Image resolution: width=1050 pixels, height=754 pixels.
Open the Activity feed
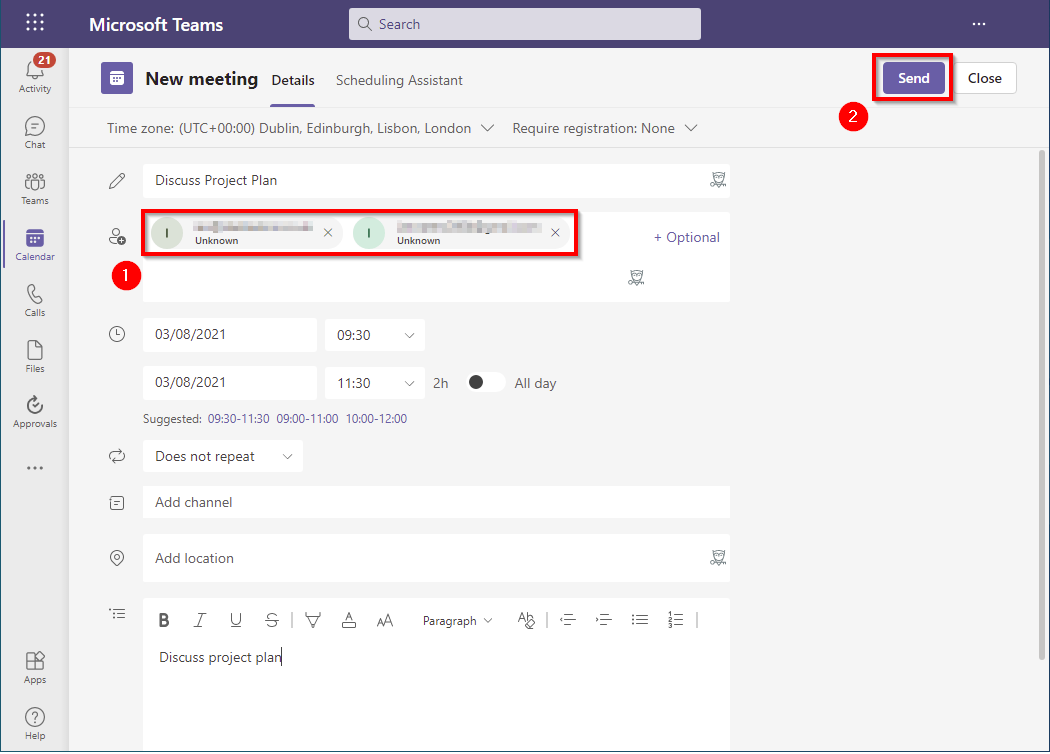coord(35,74)
